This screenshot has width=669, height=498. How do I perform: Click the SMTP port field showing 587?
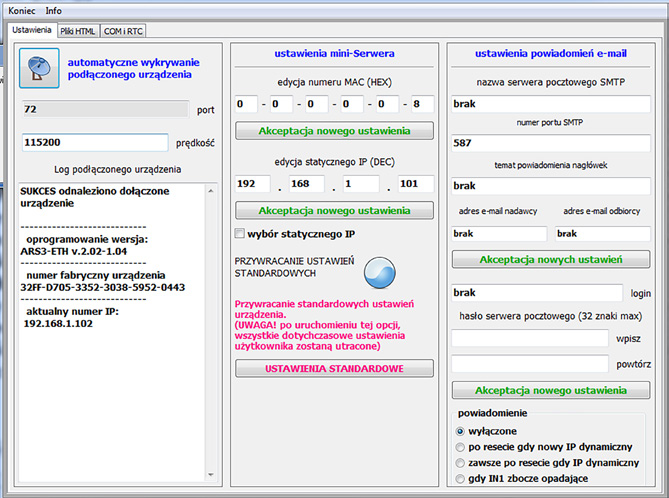pos(551,143)
